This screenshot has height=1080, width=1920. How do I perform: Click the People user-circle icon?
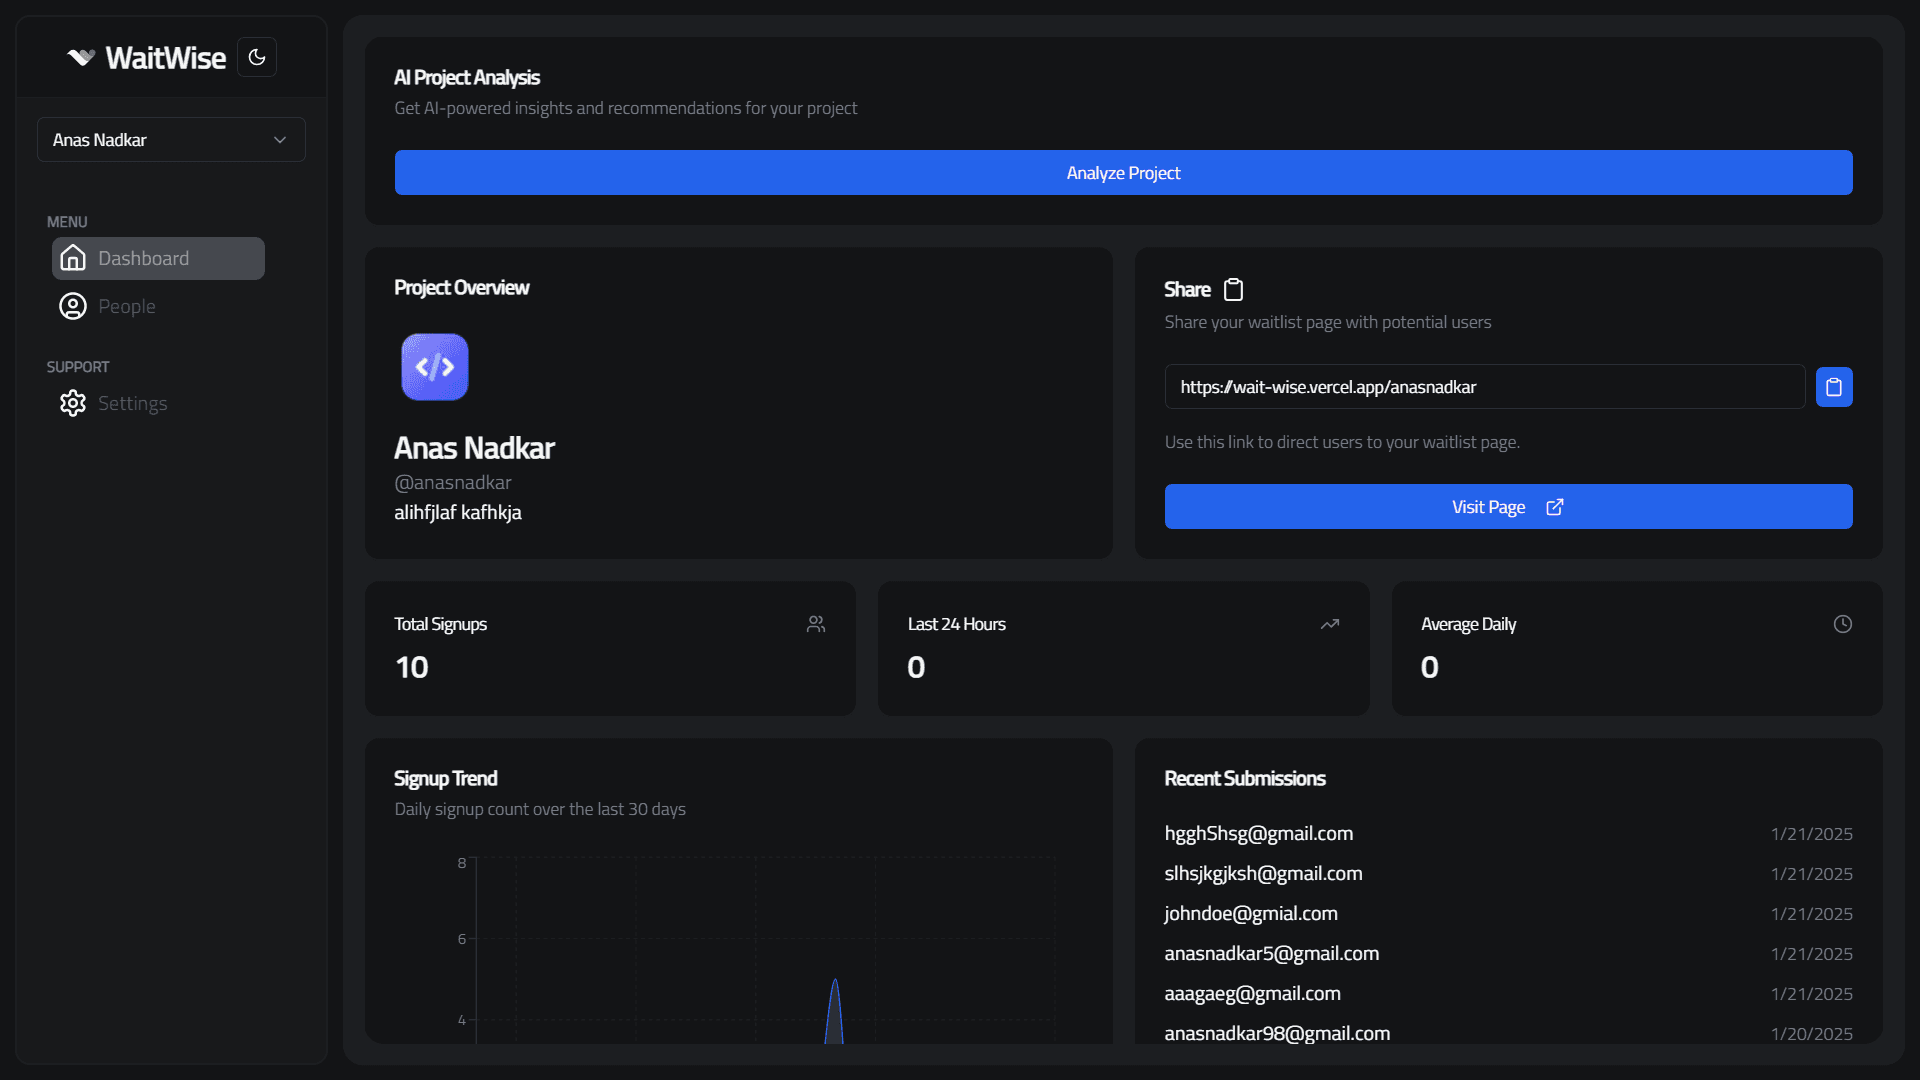click(73, 306)
